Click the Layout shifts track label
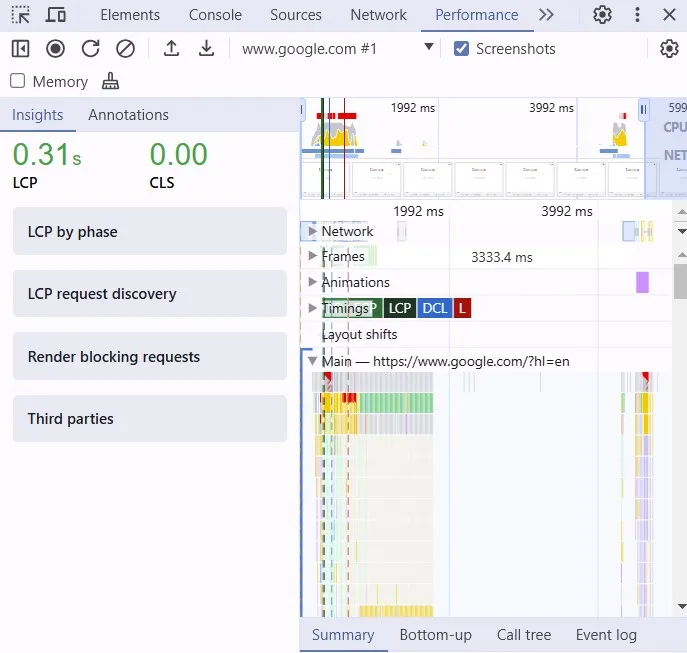Viewport: 687px width, 653px height. pos(359,334)
